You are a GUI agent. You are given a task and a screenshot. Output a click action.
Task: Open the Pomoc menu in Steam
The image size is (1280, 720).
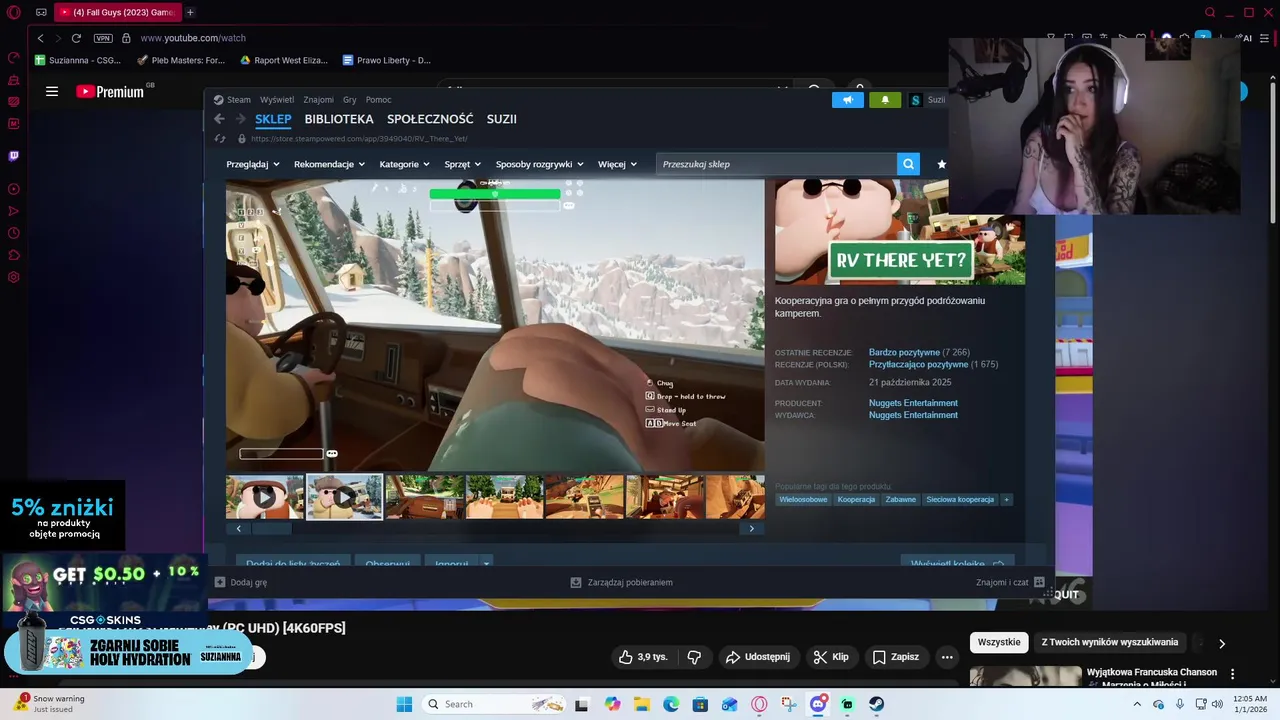click(x=378, y=100)
